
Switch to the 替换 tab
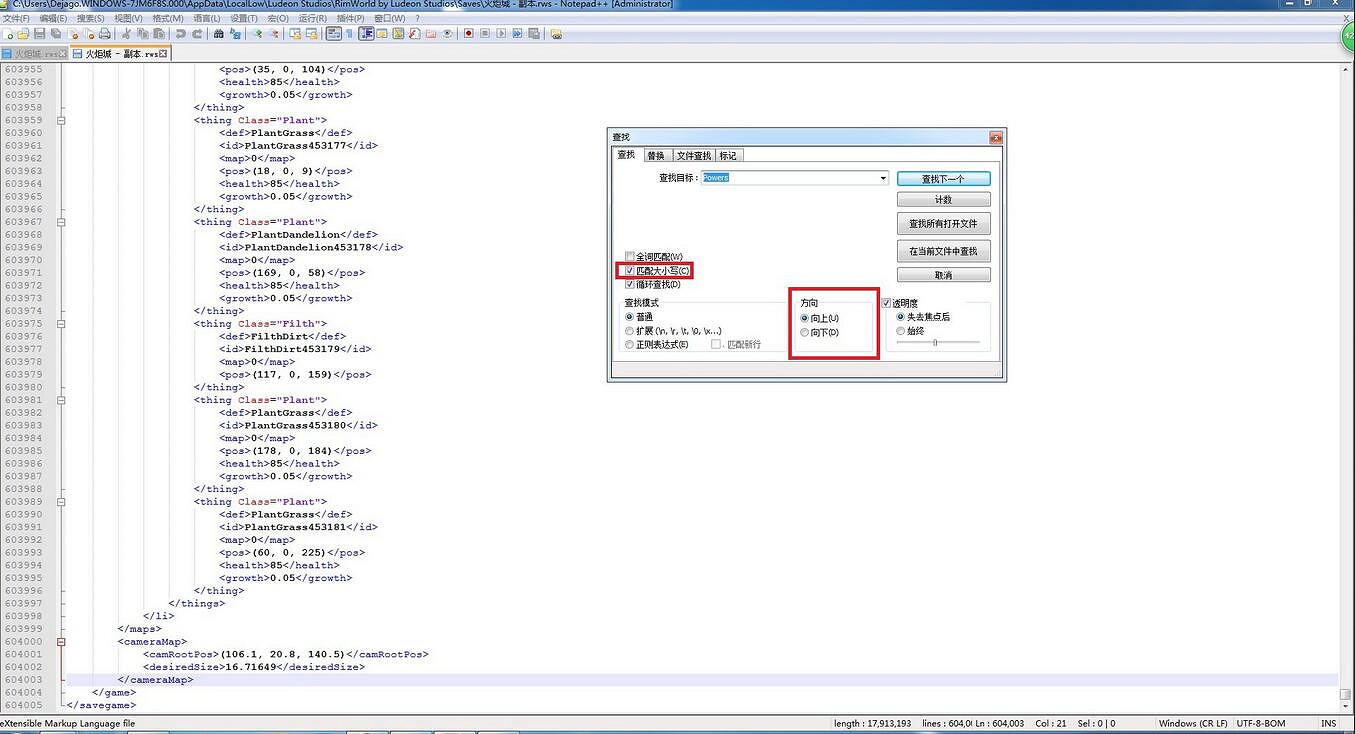click(655, 155)
